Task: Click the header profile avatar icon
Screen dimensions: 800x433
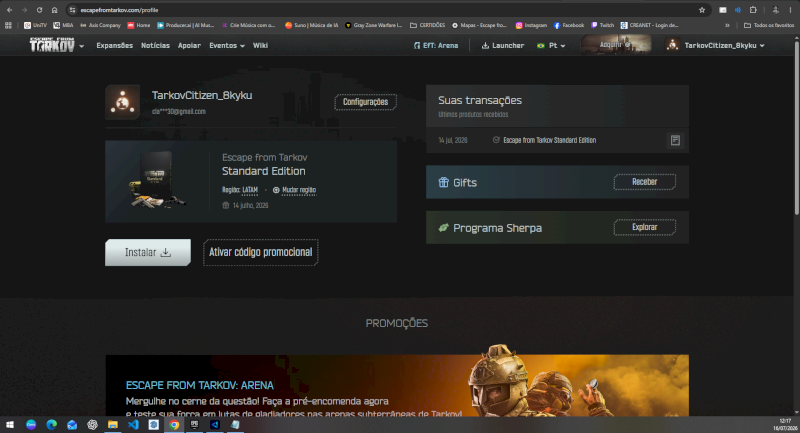Action: click(672, 45)
